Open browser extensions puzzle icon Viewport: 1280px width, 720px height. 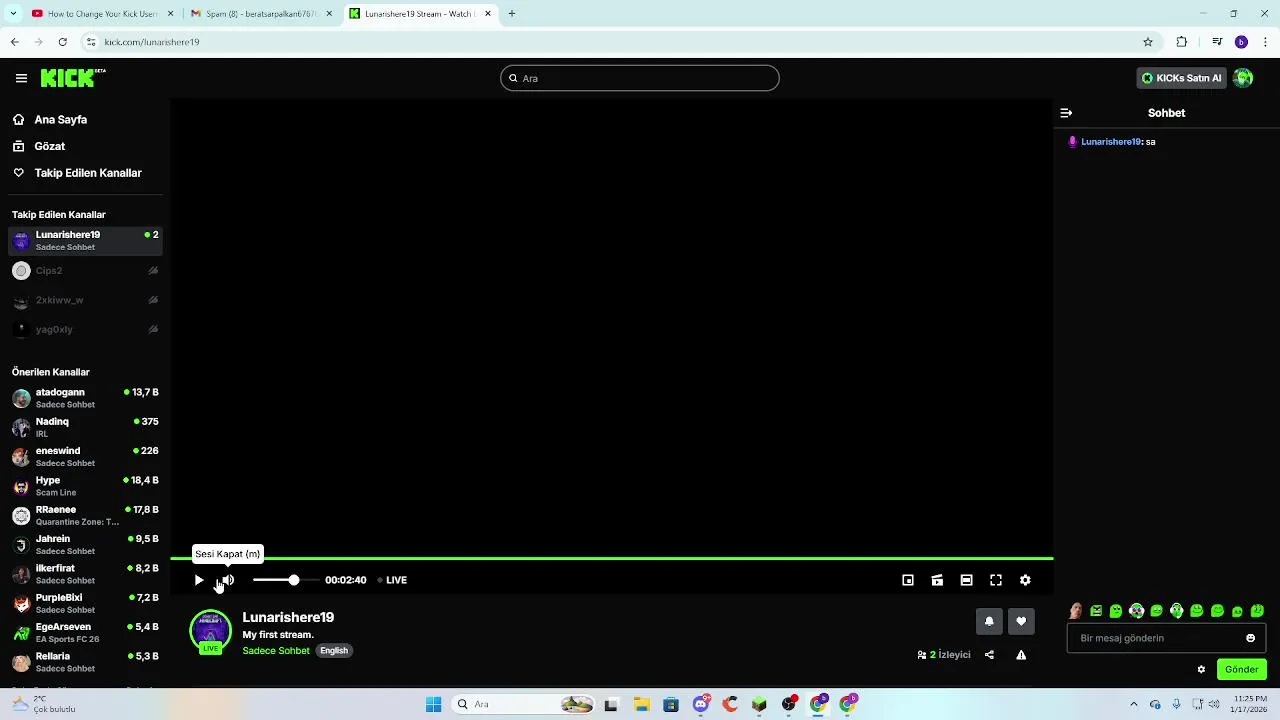tap(1182, 42)
